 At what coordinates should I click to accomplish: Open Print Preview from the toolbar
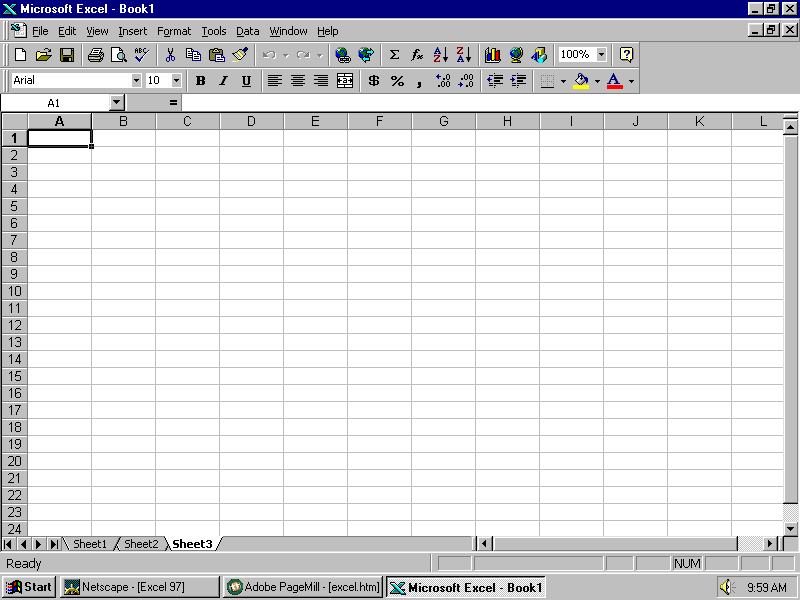pyautogui.click(x=118, y=55)
